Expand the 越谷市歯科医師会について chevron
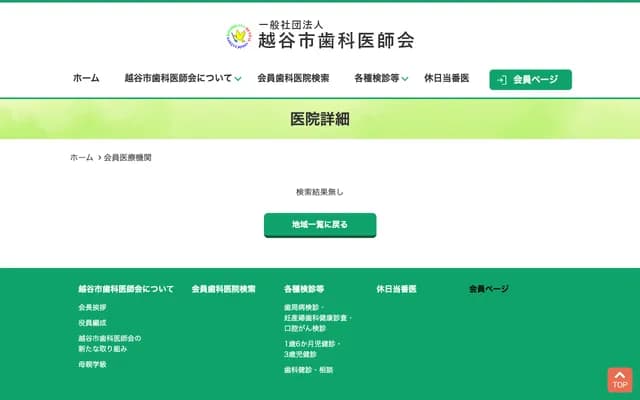This screenshot has height=400, width=640. [x=239, y=79]
